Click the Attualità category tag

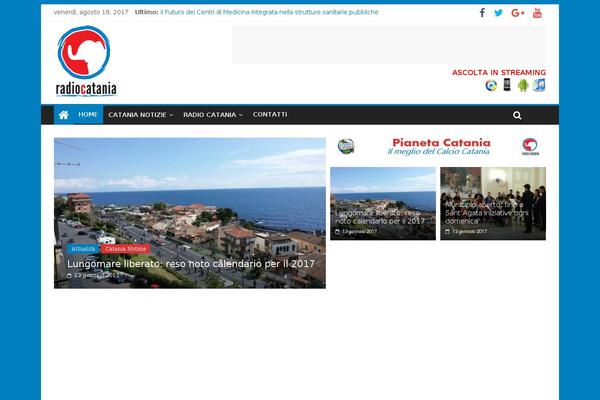(x=83, y=249)
